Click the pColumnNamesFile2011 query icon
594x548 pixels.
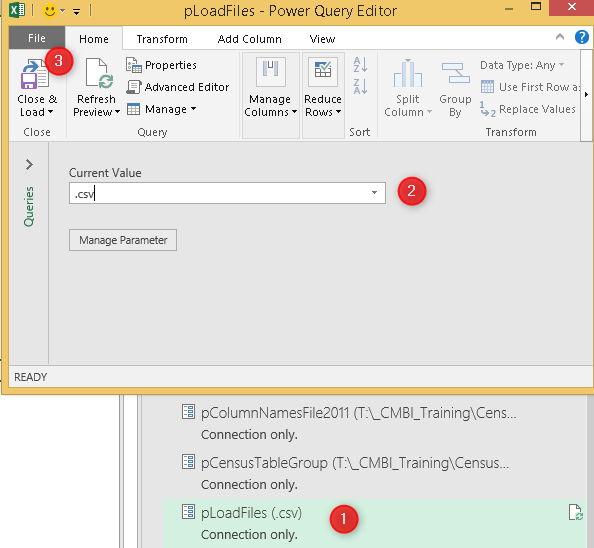click(188, 412)
